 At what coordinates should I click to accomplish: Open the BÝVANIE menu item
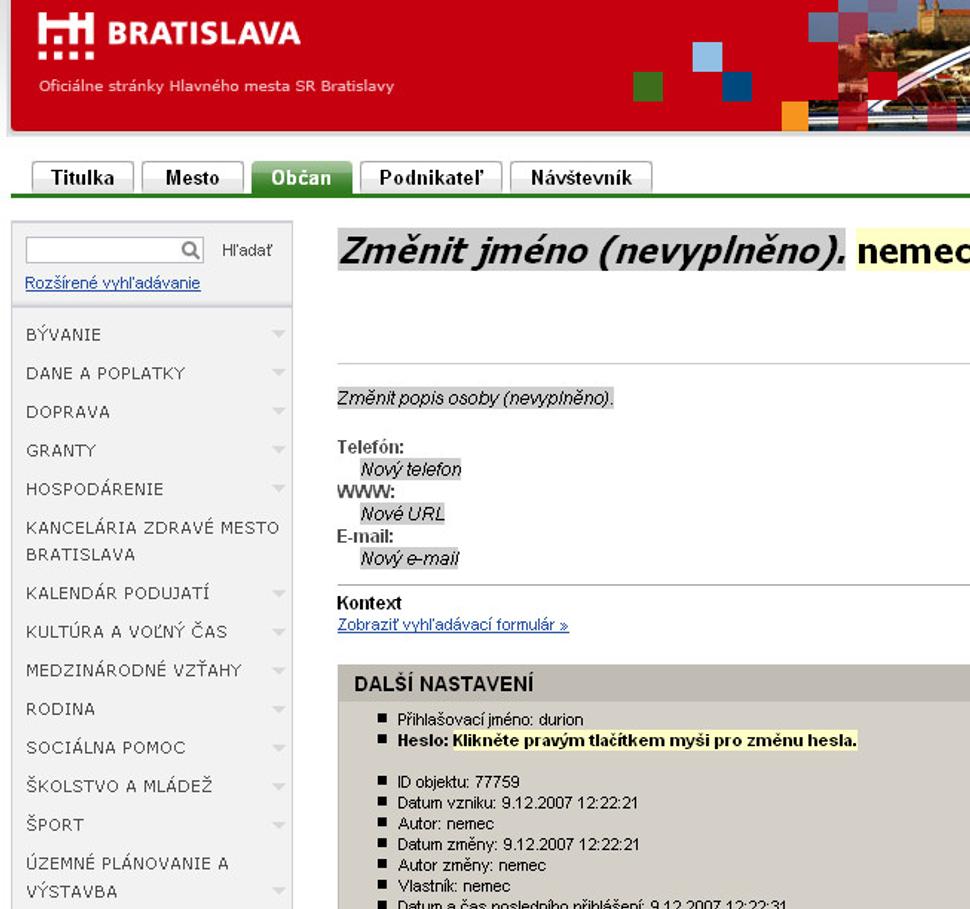63,335
